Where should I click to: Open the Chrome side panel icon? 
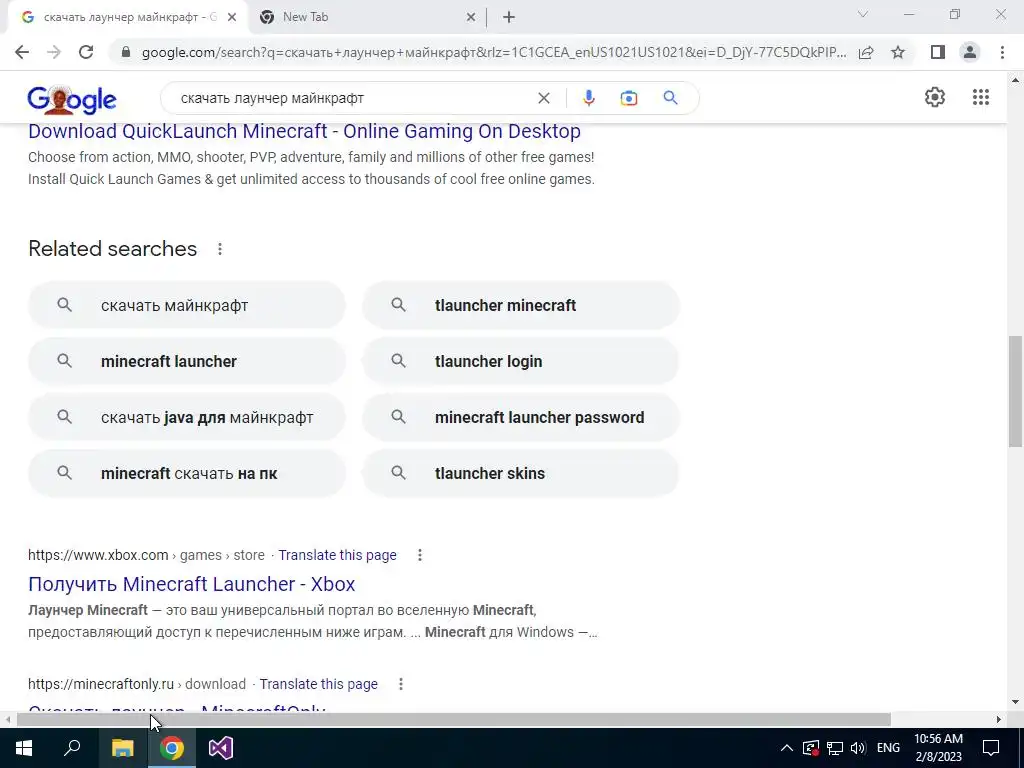click(x=938, y=52)
